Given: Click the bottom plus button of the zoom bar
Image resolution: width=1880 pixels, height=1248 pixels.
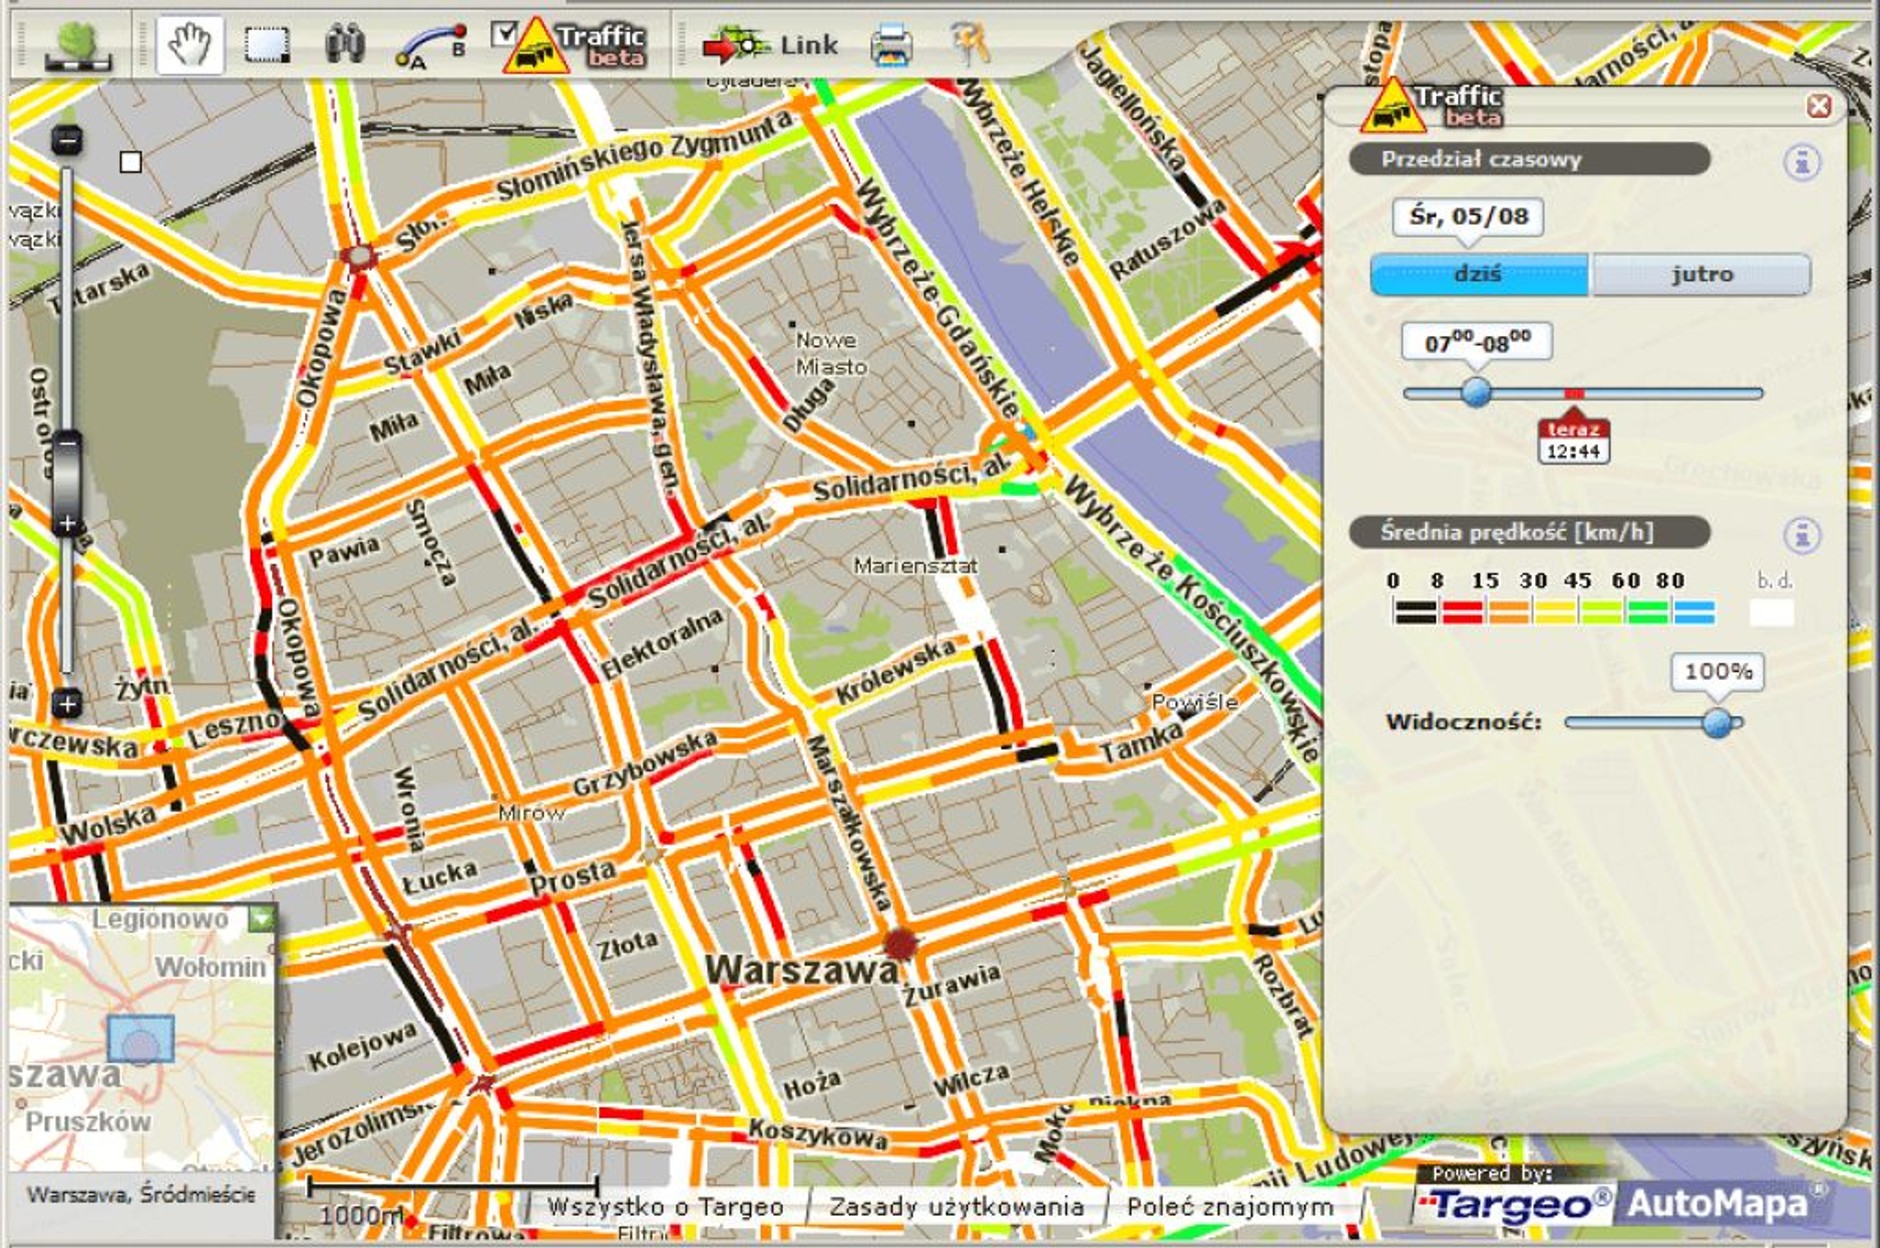Looking at the screenshot, I should point(67,704).
